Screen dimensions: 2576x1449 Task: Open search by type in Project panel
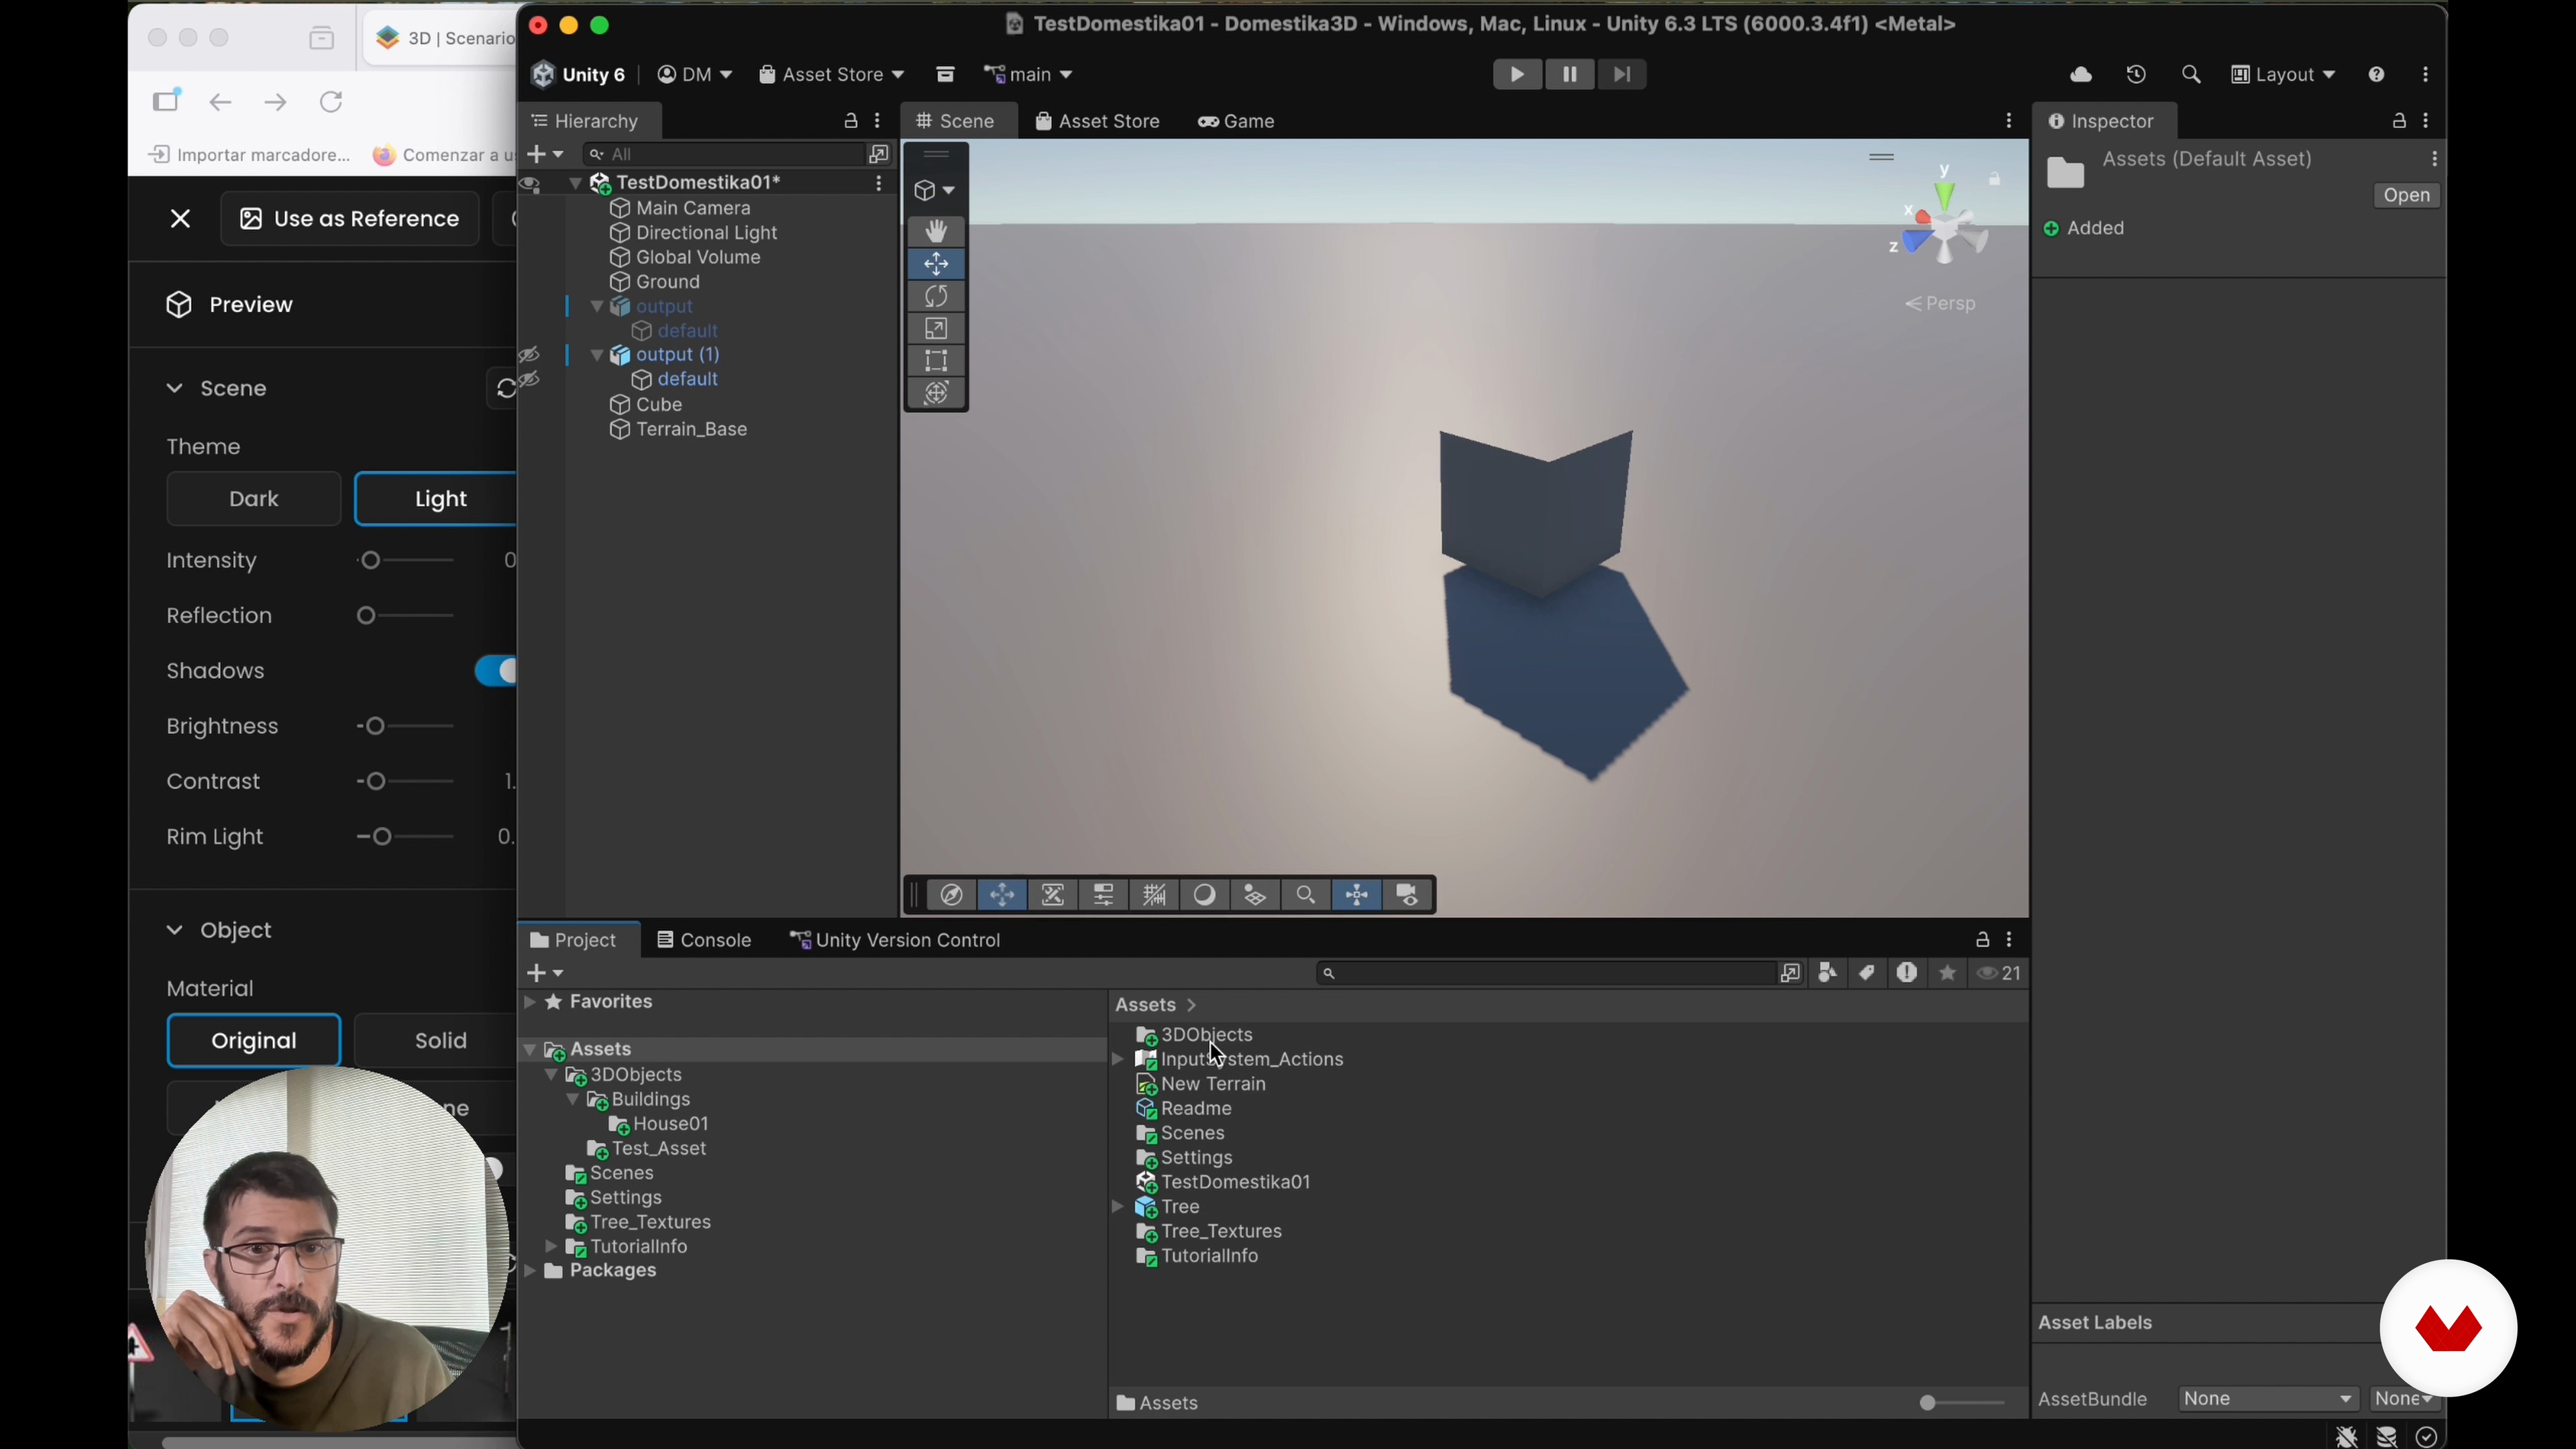point(1827,973)
